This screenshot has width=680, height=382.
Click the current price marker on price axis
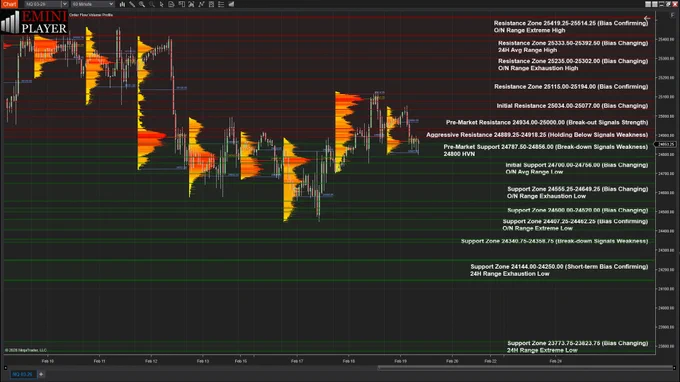[x=666, y=144]
